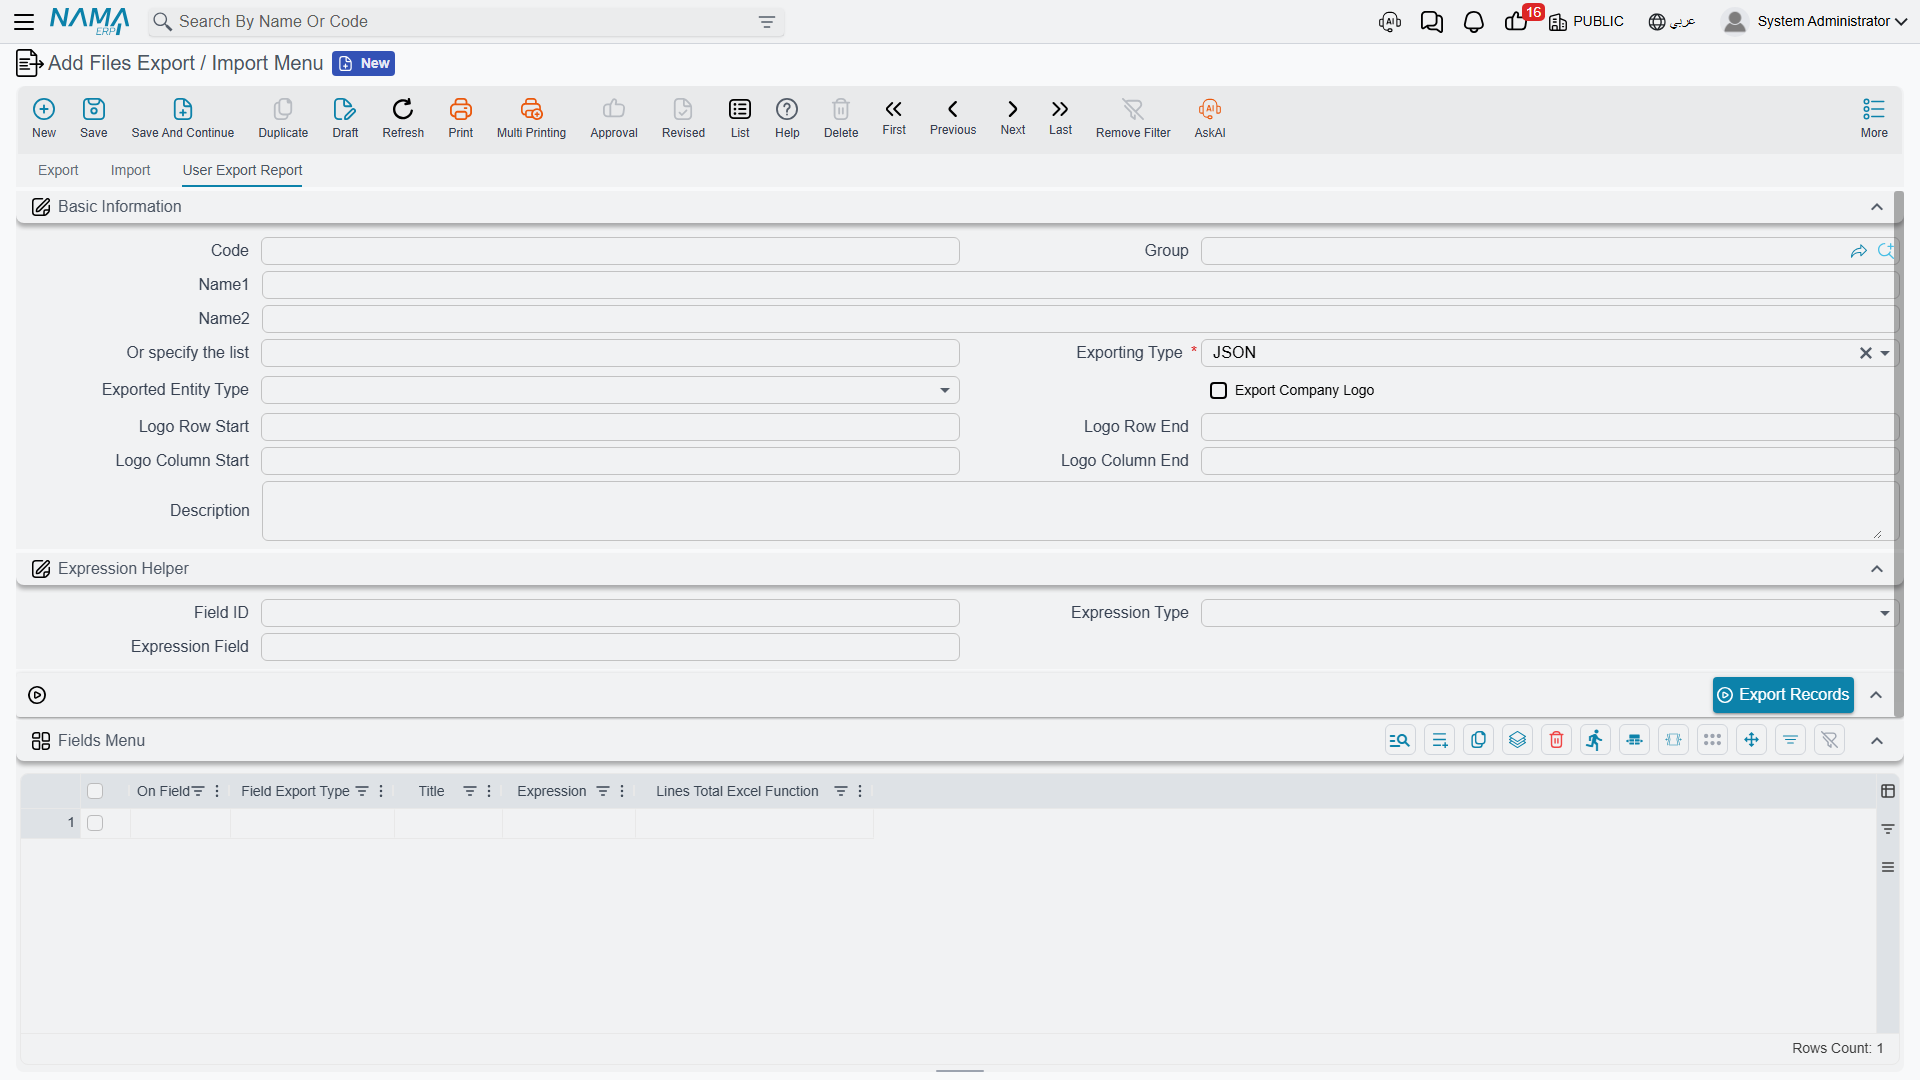Toggle Export Company Logo checkbox
The width and height of the screenshot is (1920, 1080).
pyautogui.click(x=1218, y=390)
